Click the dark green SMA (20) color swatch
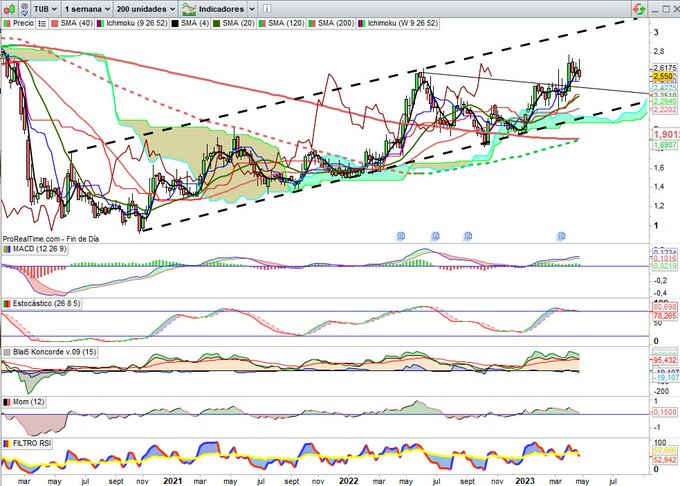 click(217, 23)
